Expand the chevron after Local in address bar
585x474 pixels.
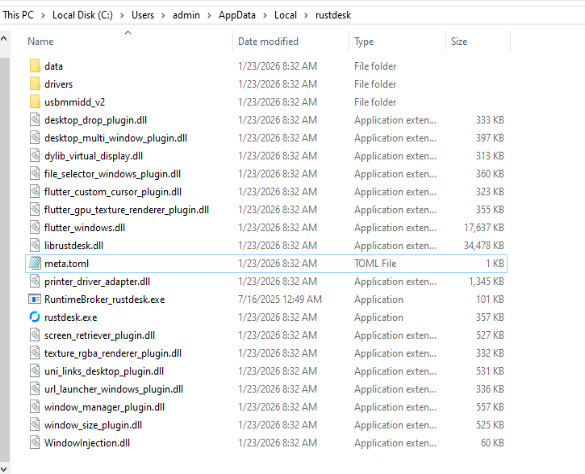click(306, 15)
